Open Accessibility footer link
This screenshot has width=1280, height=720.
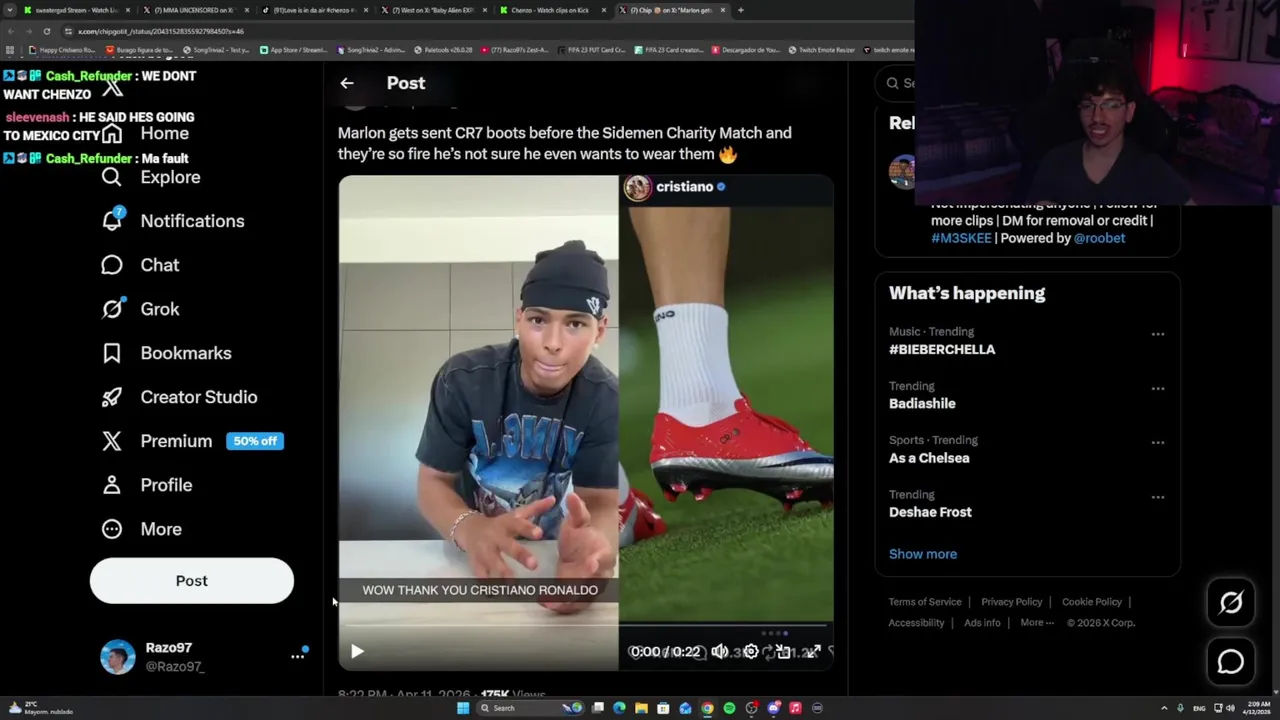(916, 623)
